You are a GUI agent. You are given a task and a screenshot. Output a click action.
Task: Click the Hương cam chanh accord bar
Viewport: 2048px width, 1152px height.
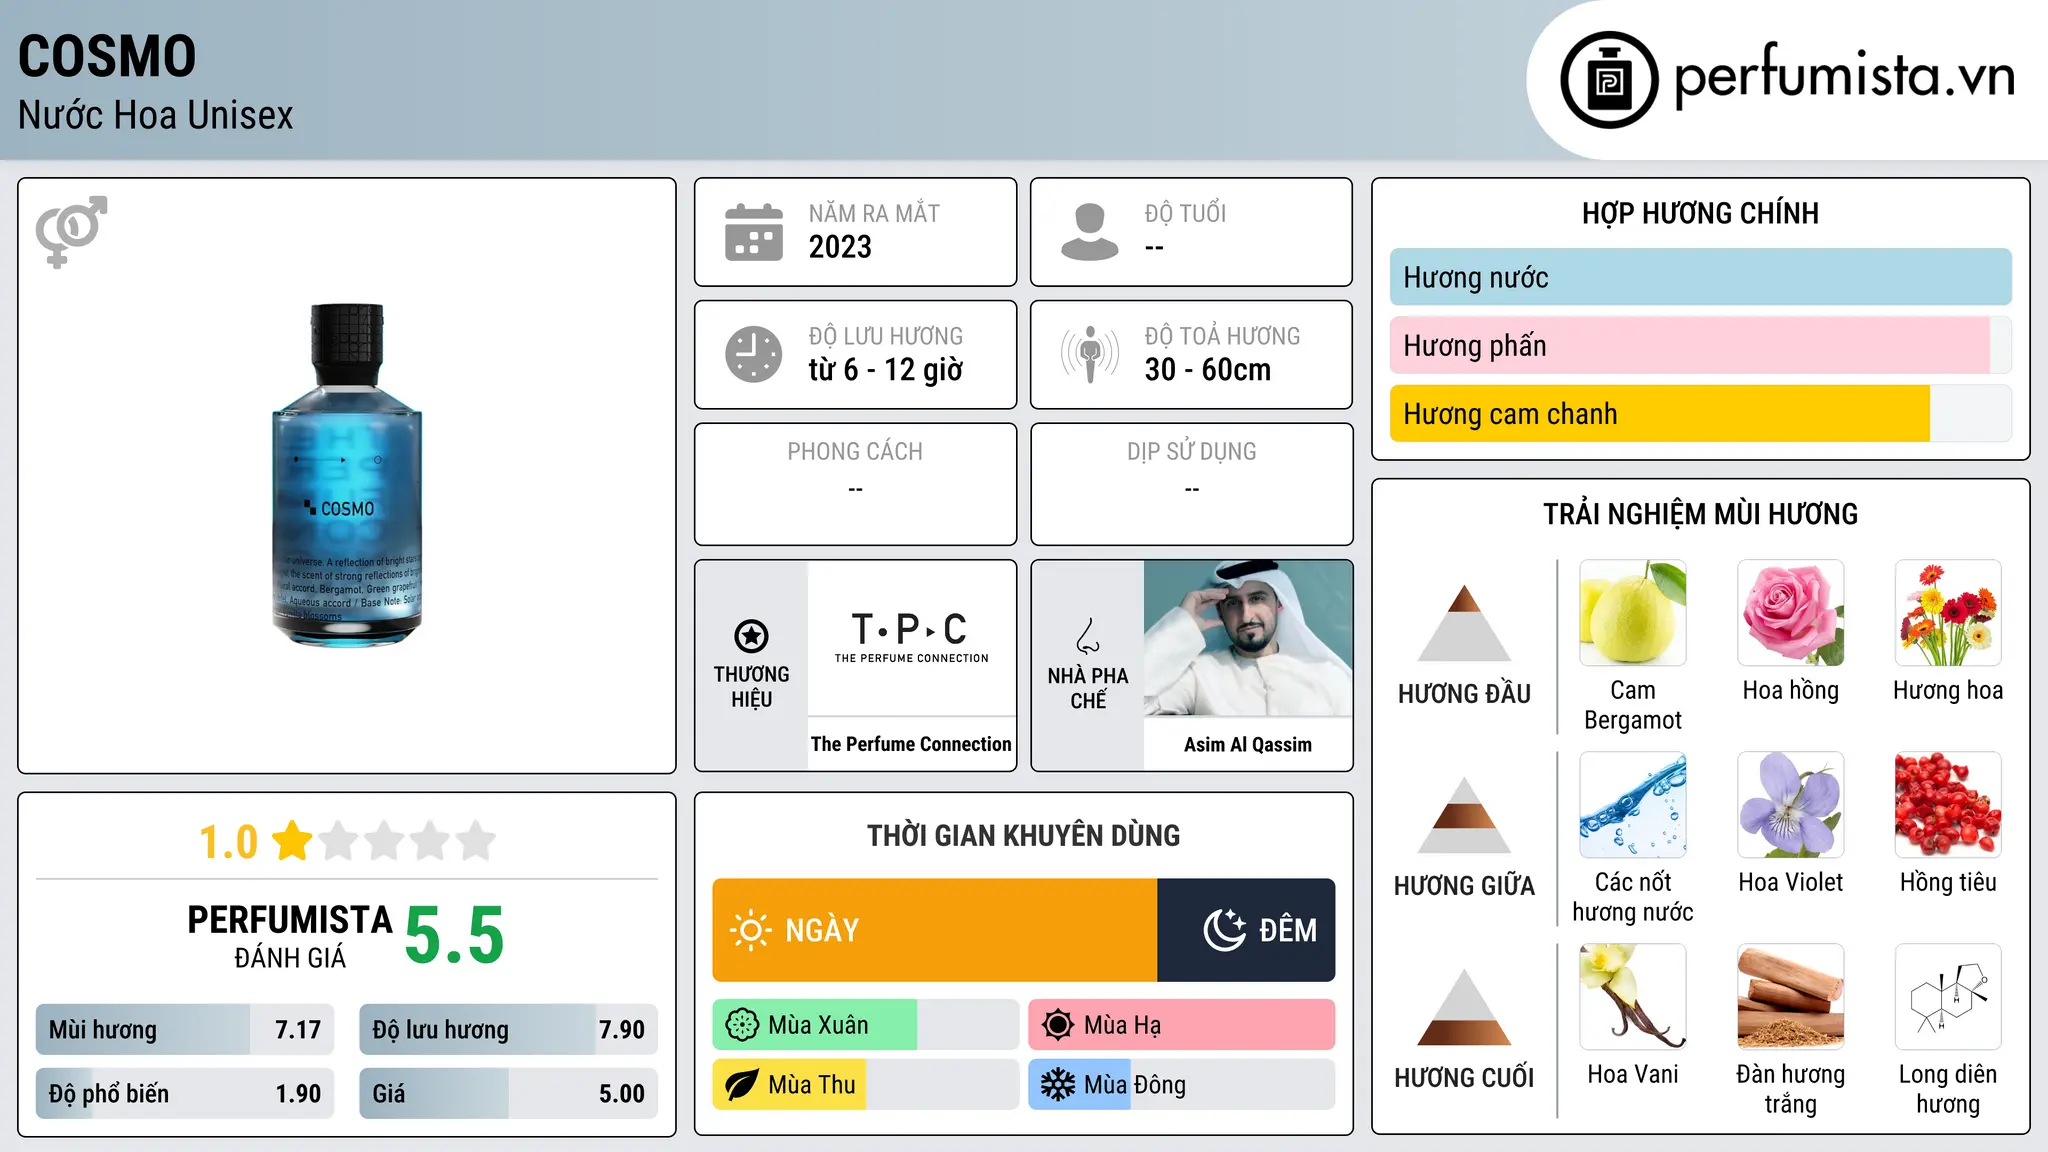(1700, 413)
